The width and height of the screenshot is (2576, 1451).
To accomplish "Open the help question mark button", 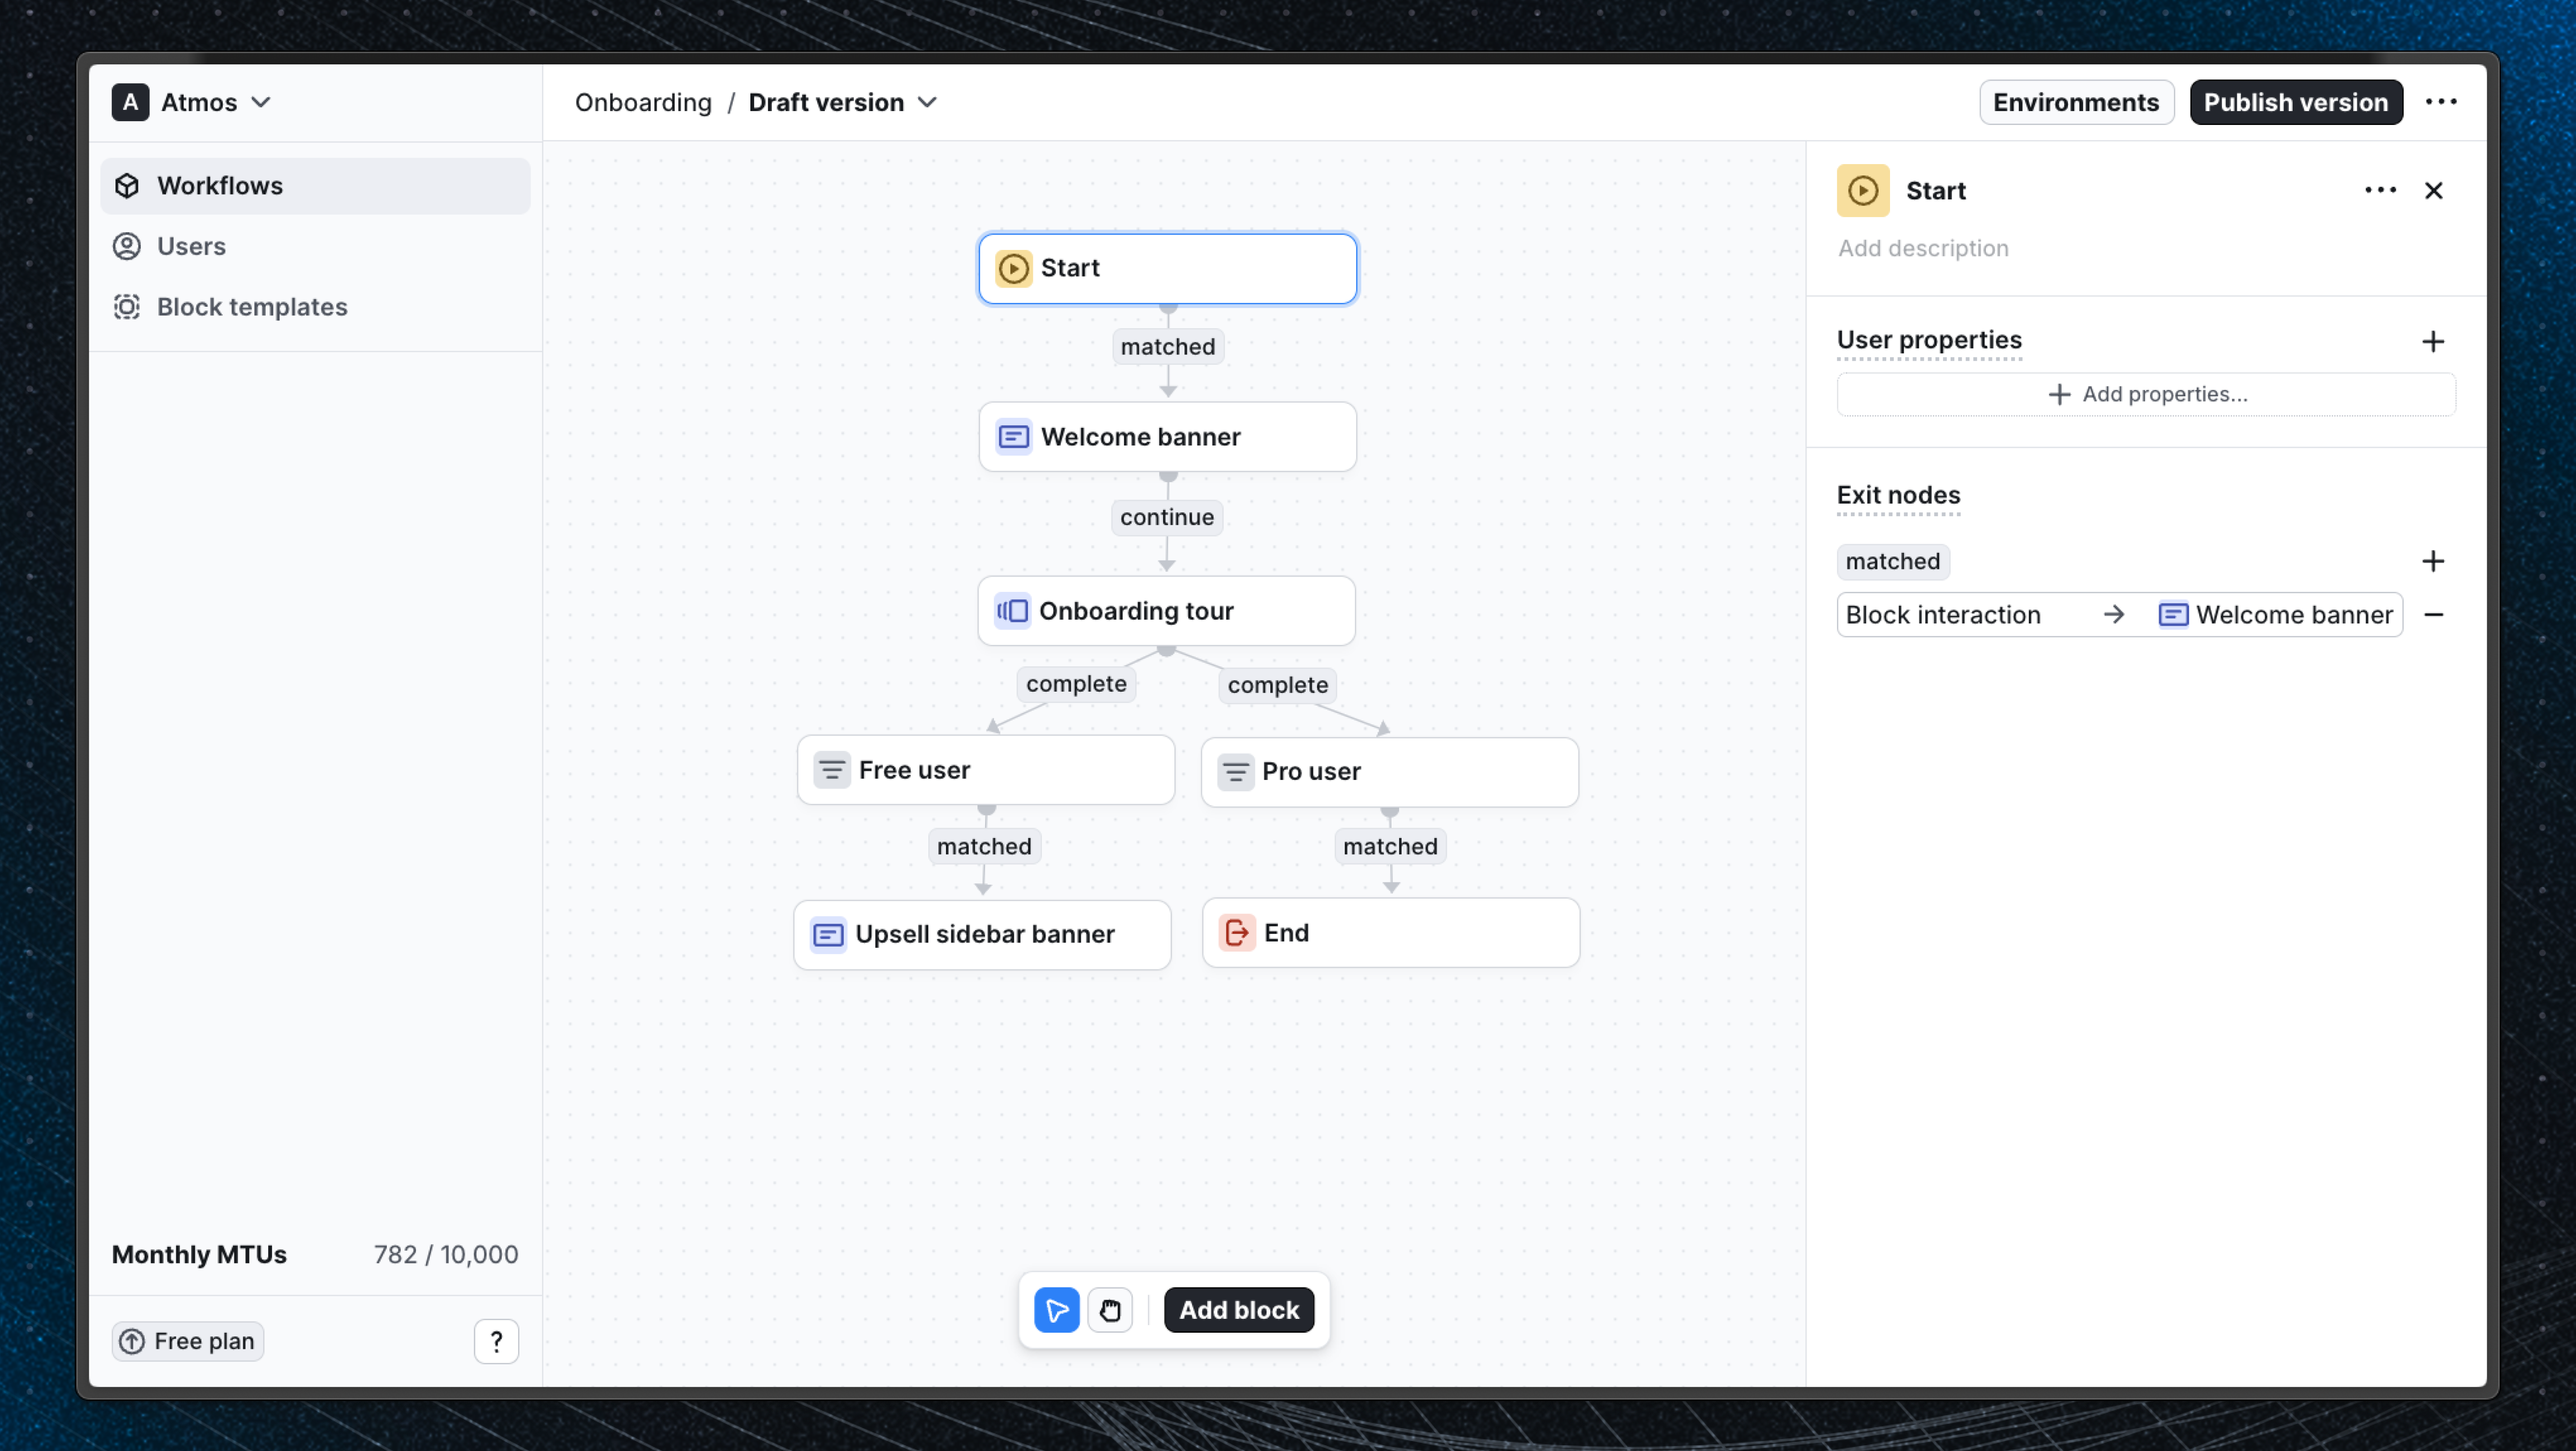I will pyautogui.click(x=496, y=1341).
